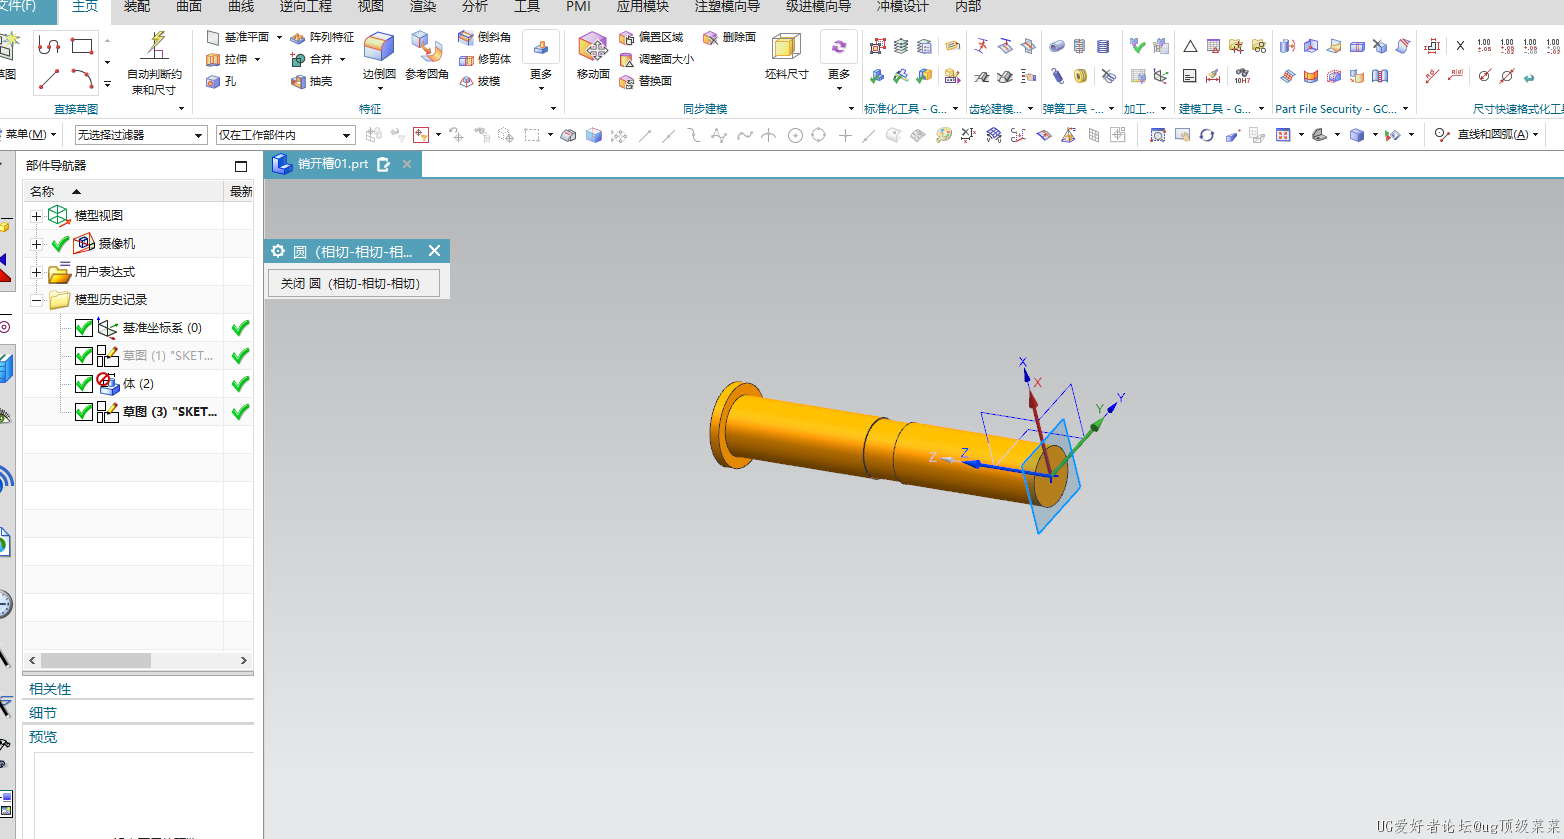
Task: Open the 标准化工具 group dropdown arrow
Action: tap(956, 109)
